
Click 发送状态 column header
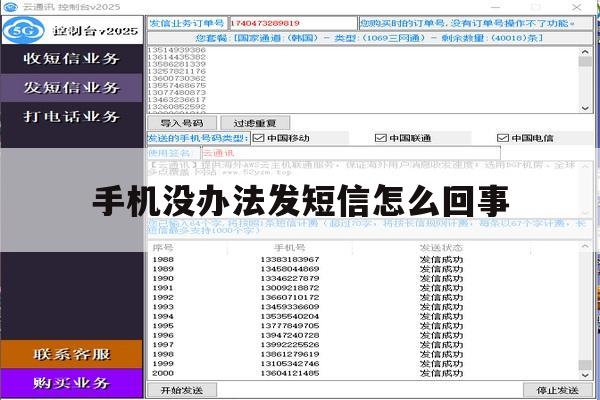coord(441,248)
